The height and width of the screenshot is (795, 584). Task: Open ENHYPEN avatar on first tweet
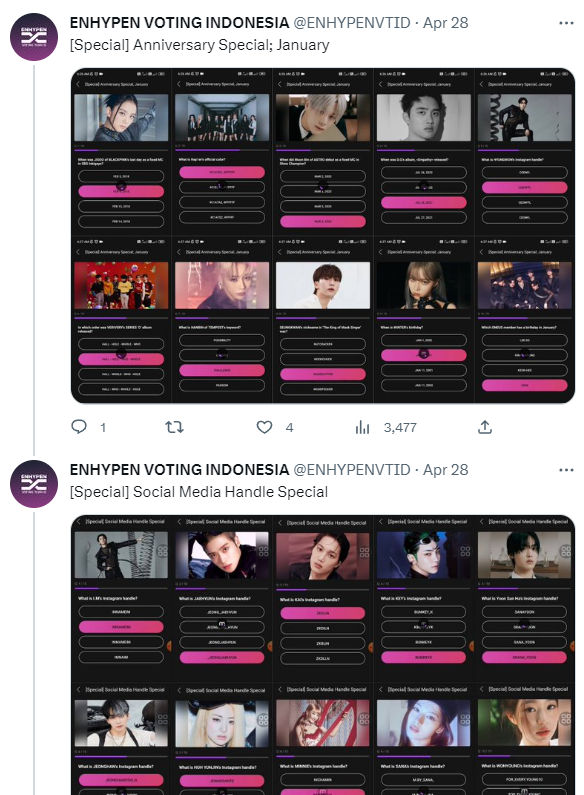click(34, 37)
